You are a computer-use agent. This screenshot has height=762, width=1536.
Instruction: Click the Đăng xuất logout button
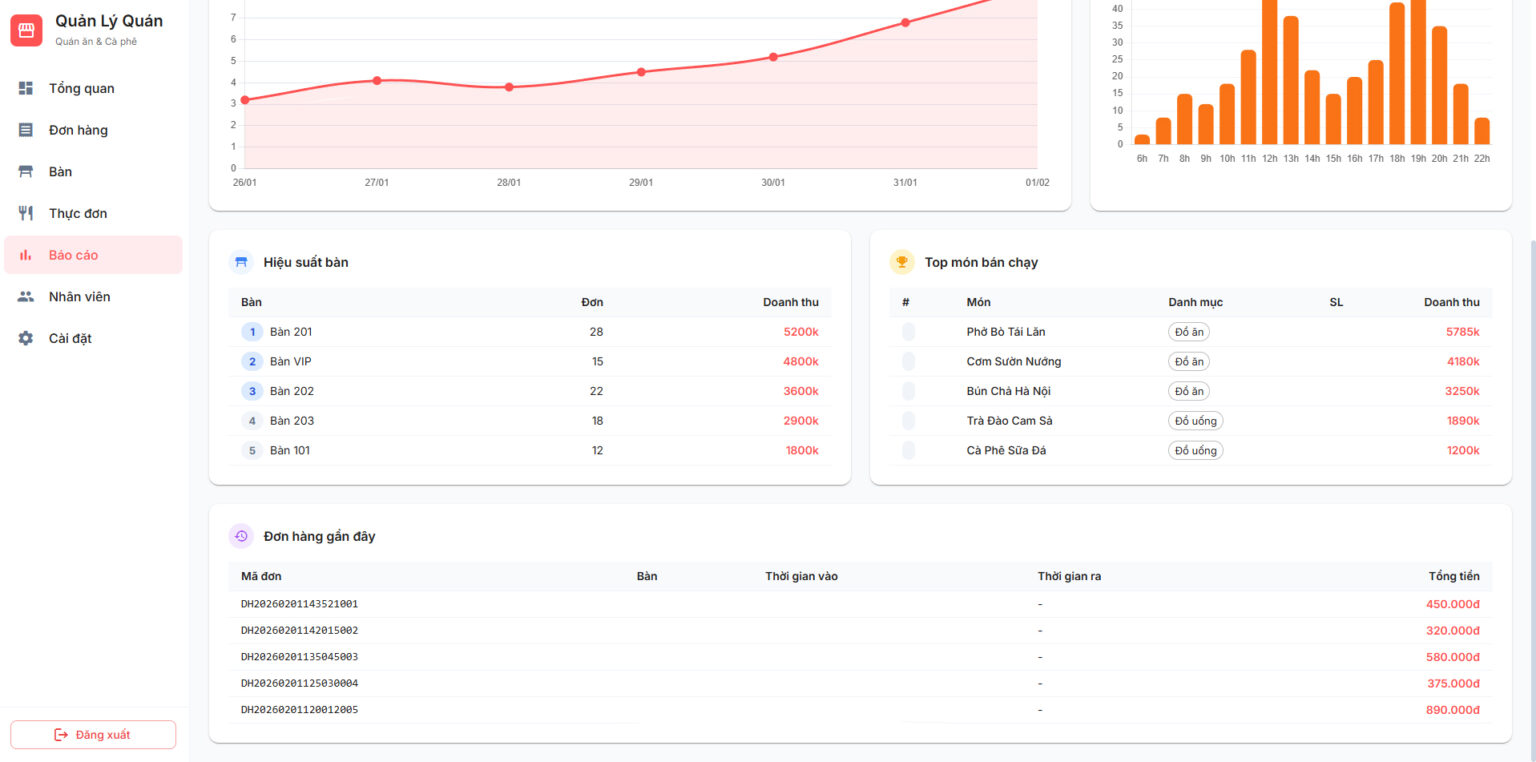pyautogui.click(x=93, y=735)
